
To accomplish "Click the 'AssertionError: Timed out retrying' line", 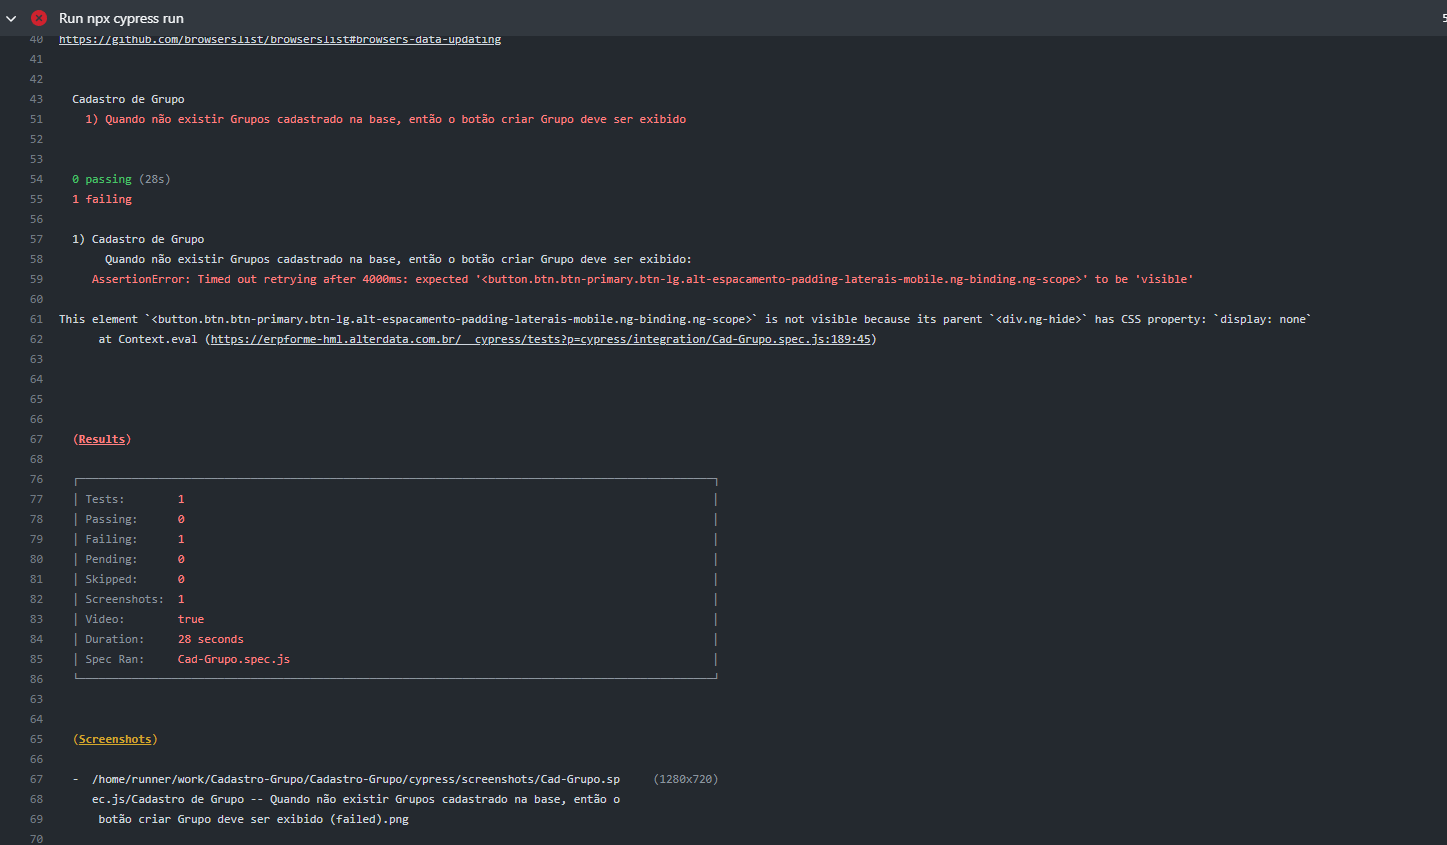I will point(642,279).
